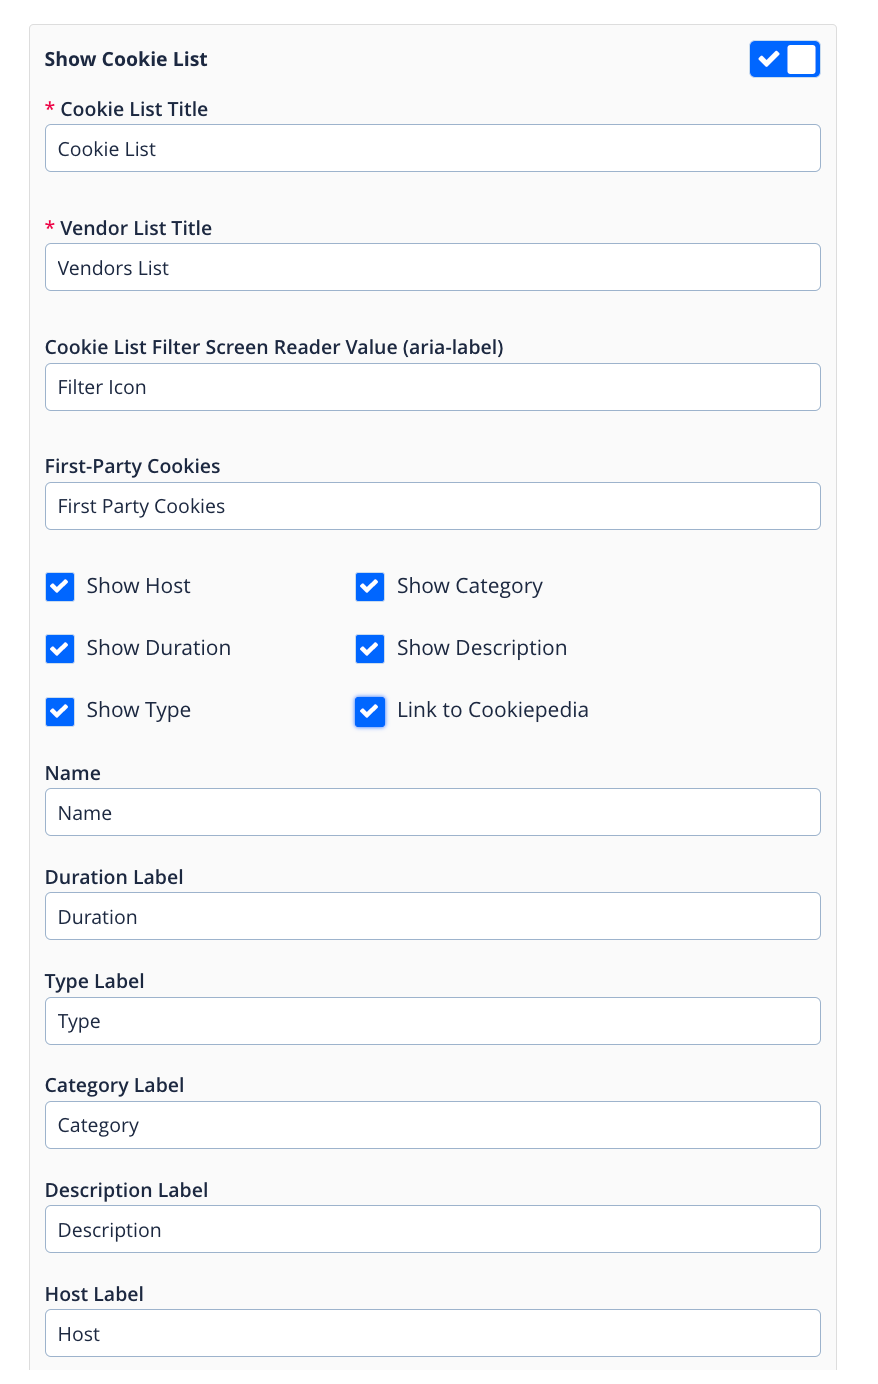
Task: Click the Link to Cookiepedia label
Action: [x=492, y=711]
